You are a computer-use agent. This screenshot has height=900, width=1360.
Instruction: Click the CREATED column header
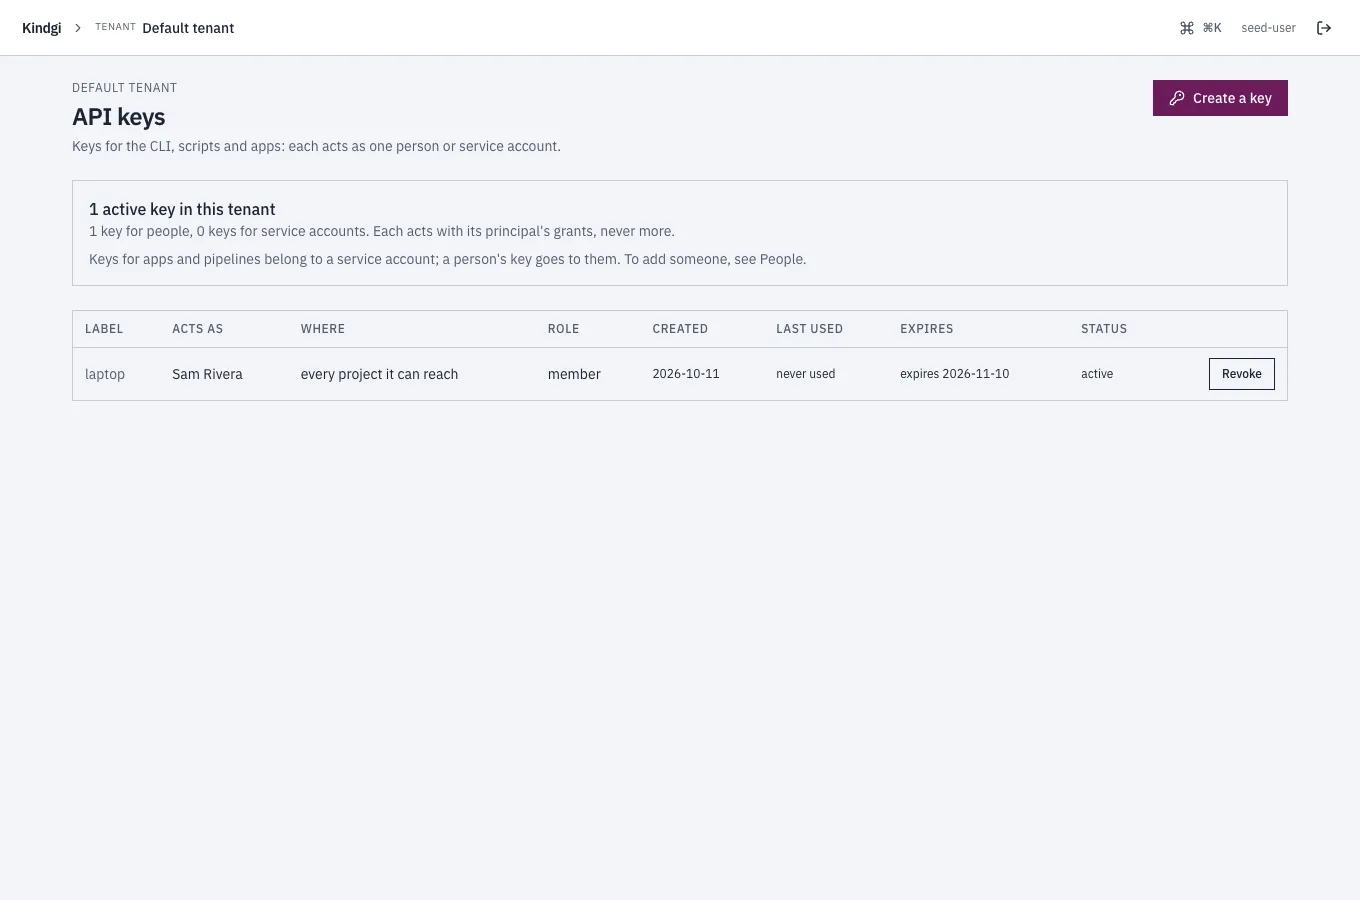[x=680, y=329]
